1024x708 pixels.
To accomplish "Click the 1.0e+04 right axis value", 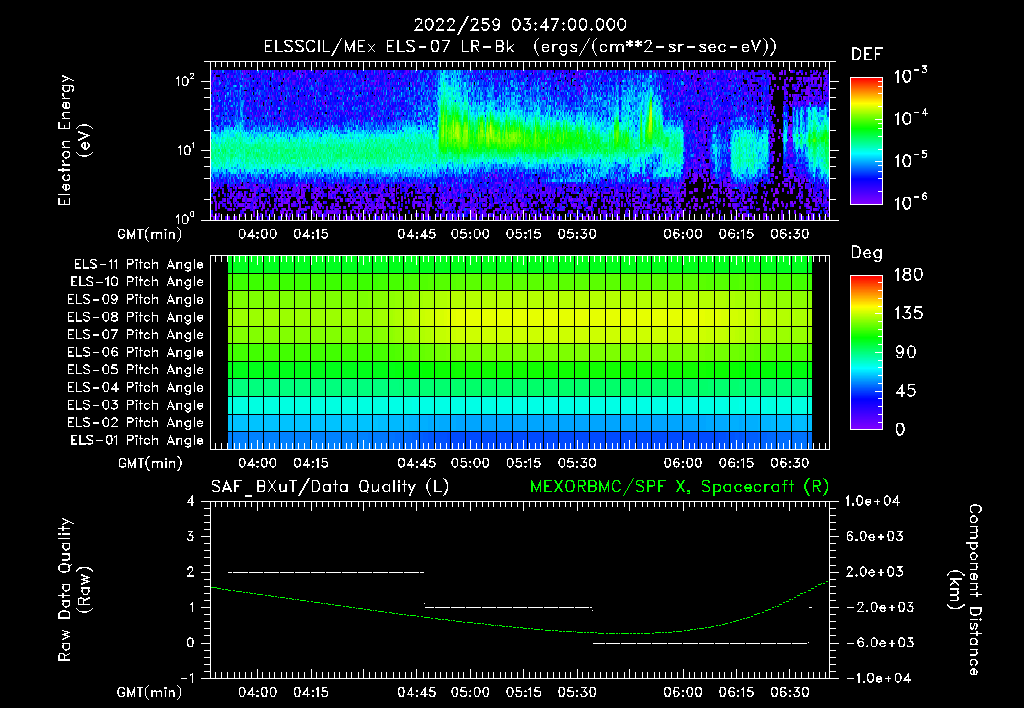I will tap(872, 501).
